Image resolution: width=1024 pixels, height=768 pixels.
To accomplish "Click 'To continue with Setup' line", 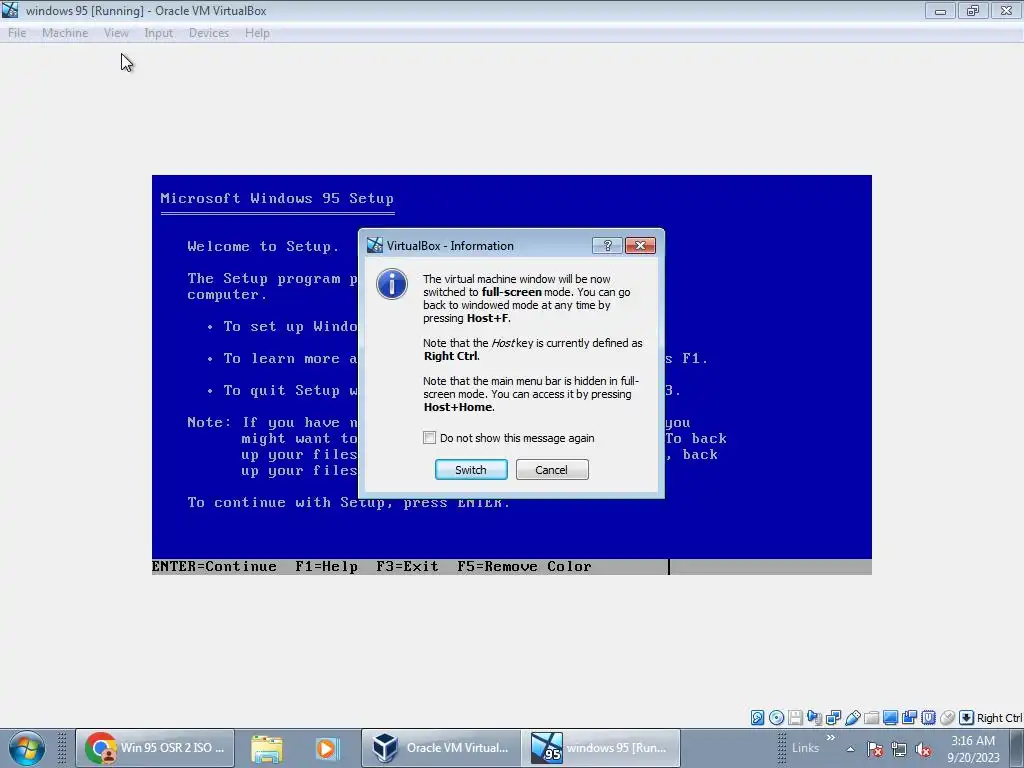I will click(348, 503).
